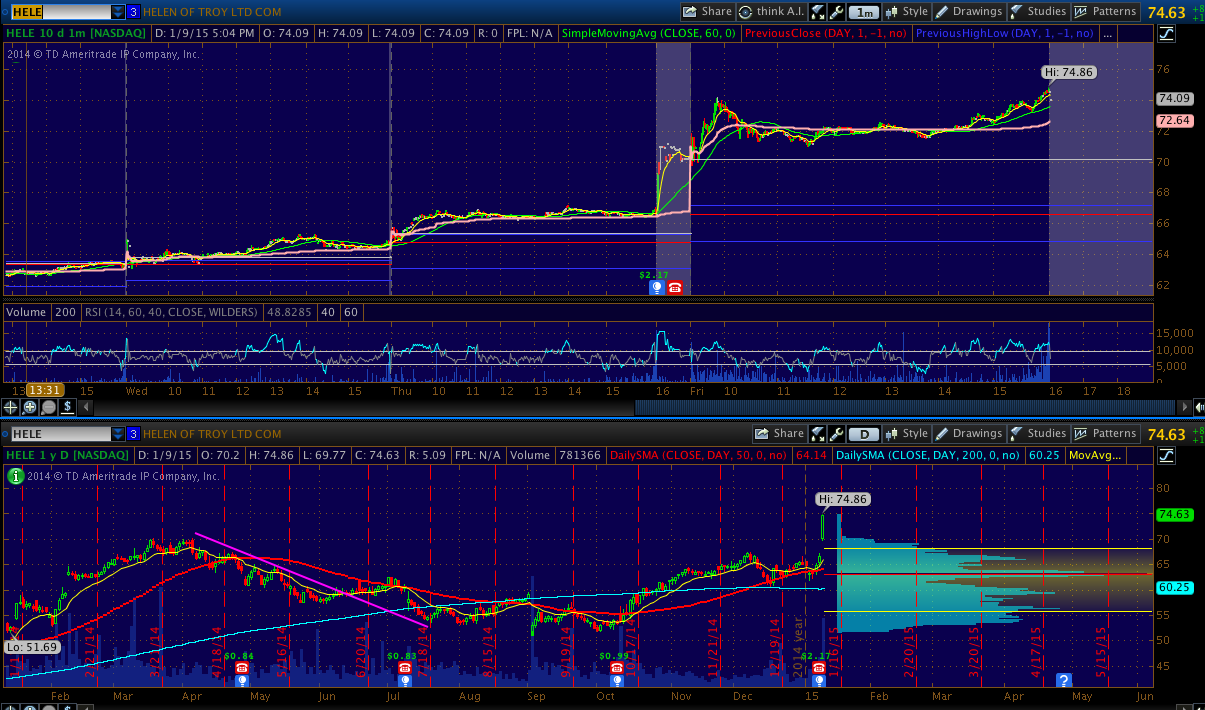Click the crosshair pan icon below upper chart
1205x710 pixels.
tap(12, 407)
